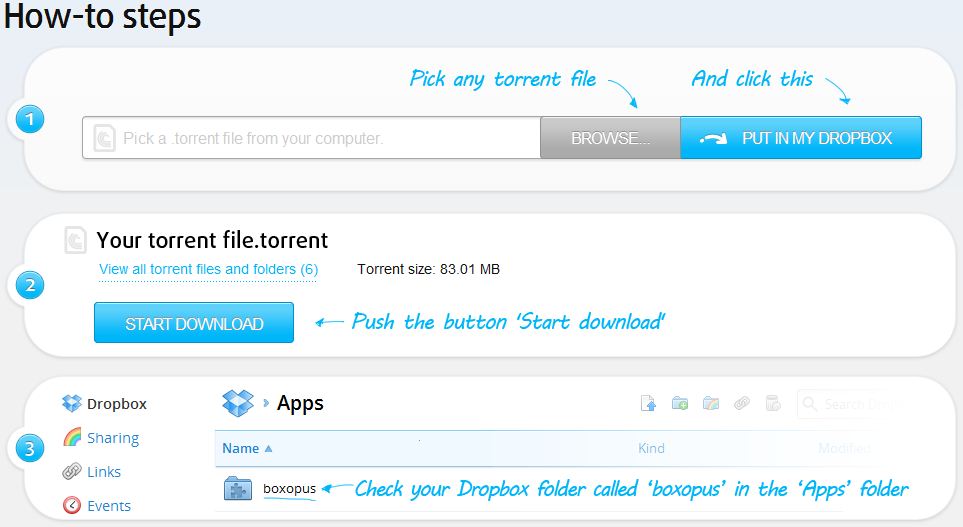
Task: Click the upload file toolbar icon
Action: [648, 404]
